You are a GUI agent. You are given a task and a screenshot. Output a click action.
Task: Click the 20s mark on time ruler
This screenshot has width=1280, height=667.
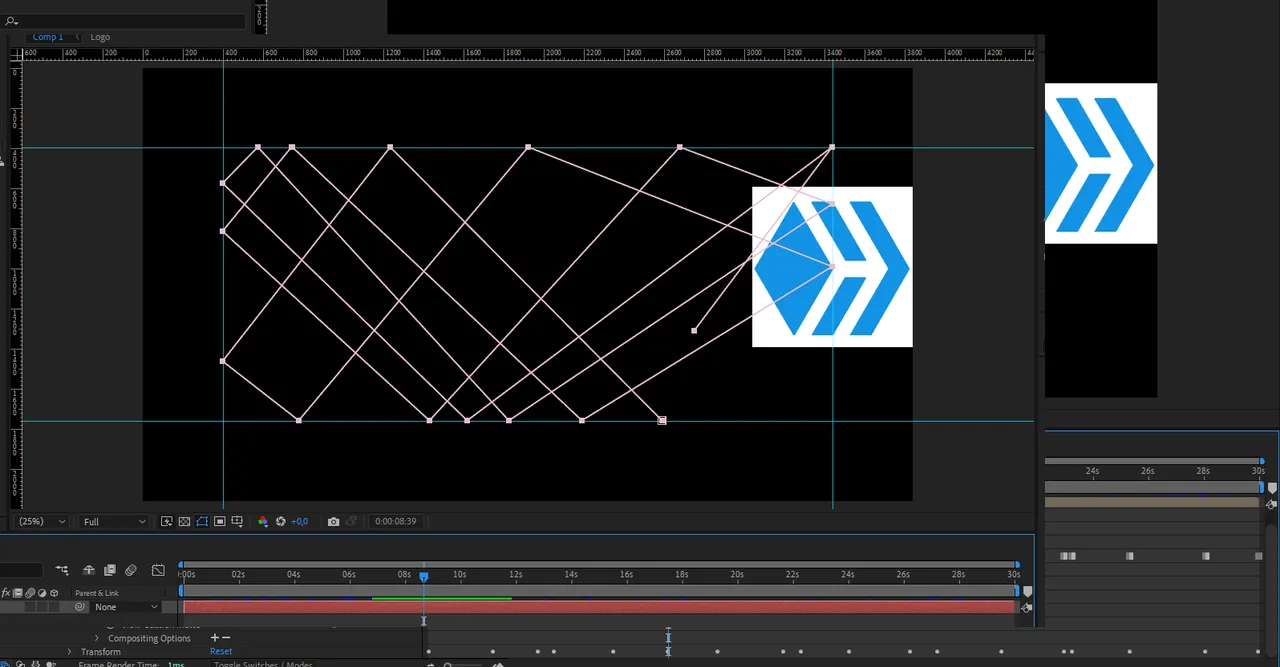(x=737, y=574)
